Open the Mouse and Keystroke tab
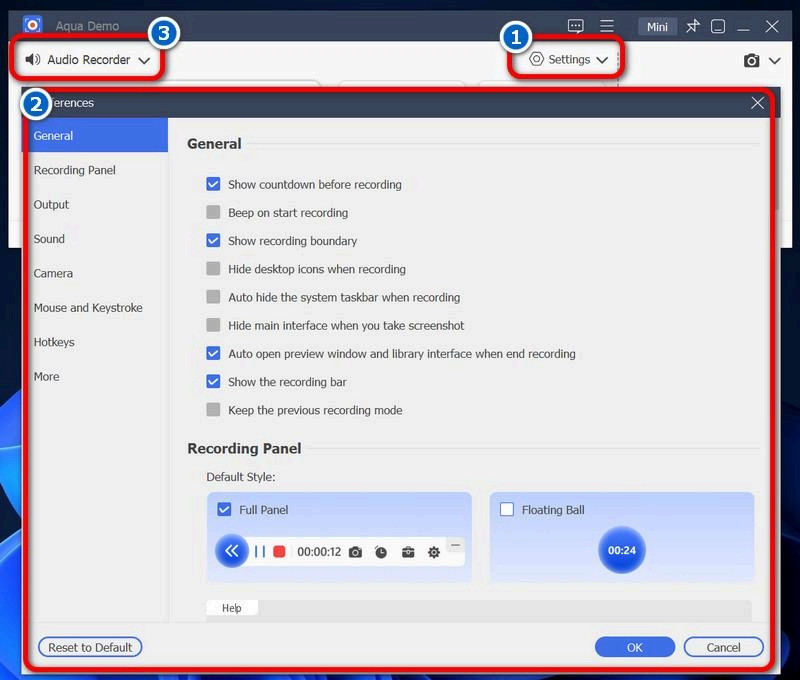The width and height of the screenshot is (800, 680). [x=95, y=308]
